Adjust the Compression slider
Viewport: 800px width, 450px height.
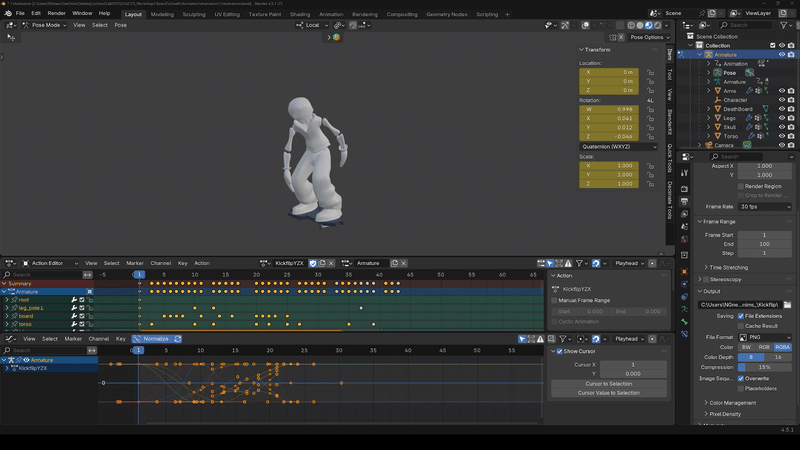click(764, 367)
